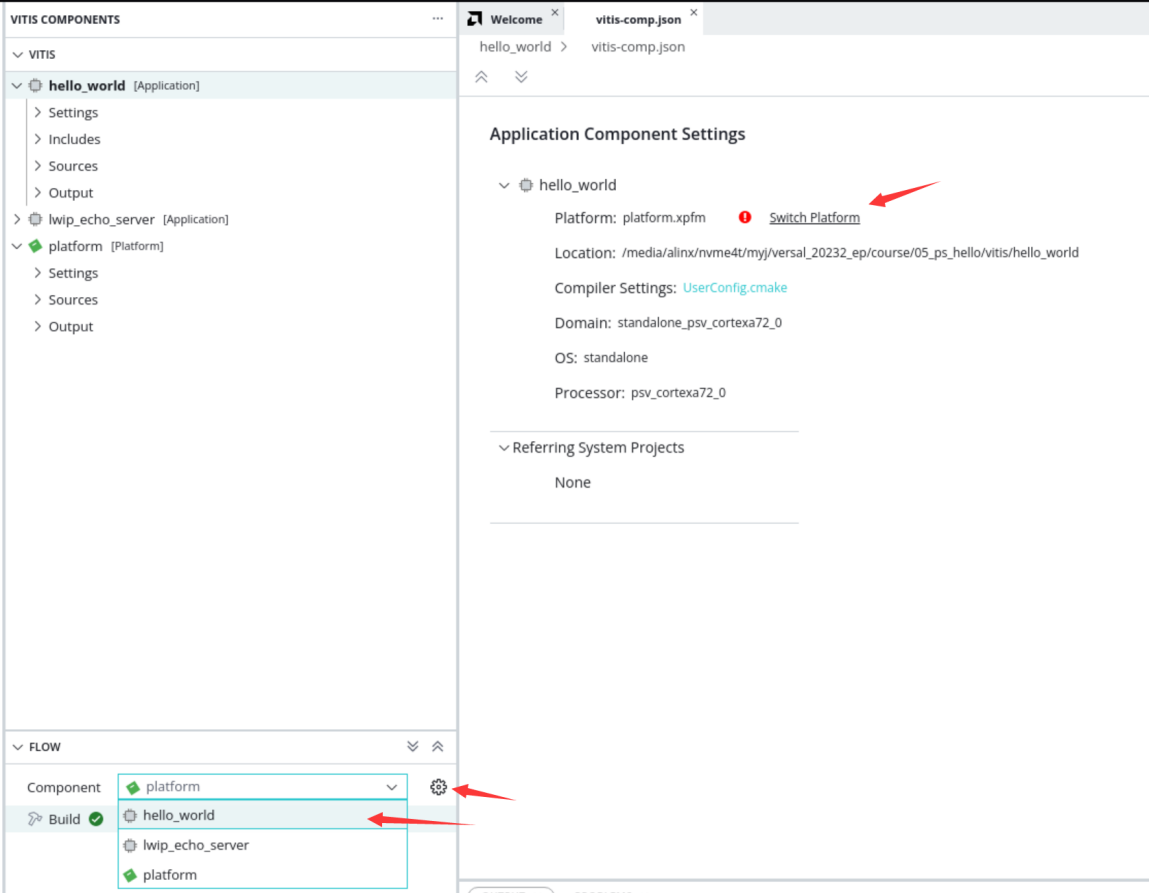The width and height of the screenshot is (1149, 893).
Task: Click the red platform error icon
Action: (x=745, y=217)
